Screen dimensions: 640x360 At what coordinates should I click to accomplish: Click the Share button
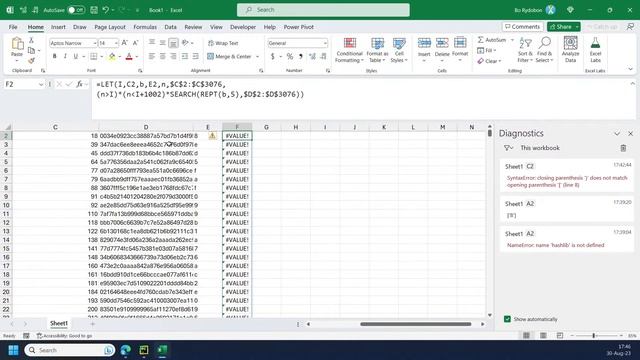[x=560, y=27]
